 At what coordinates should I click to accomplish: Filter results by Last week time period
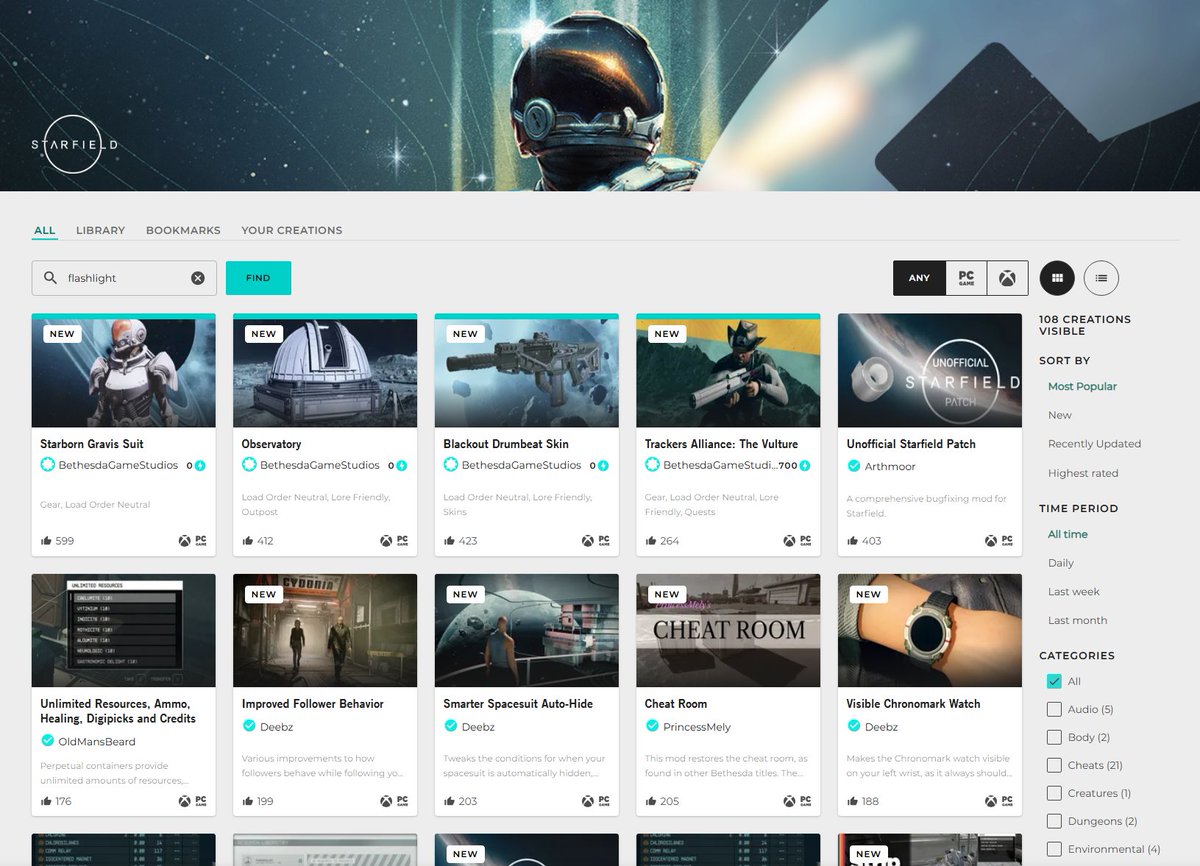1073,591
